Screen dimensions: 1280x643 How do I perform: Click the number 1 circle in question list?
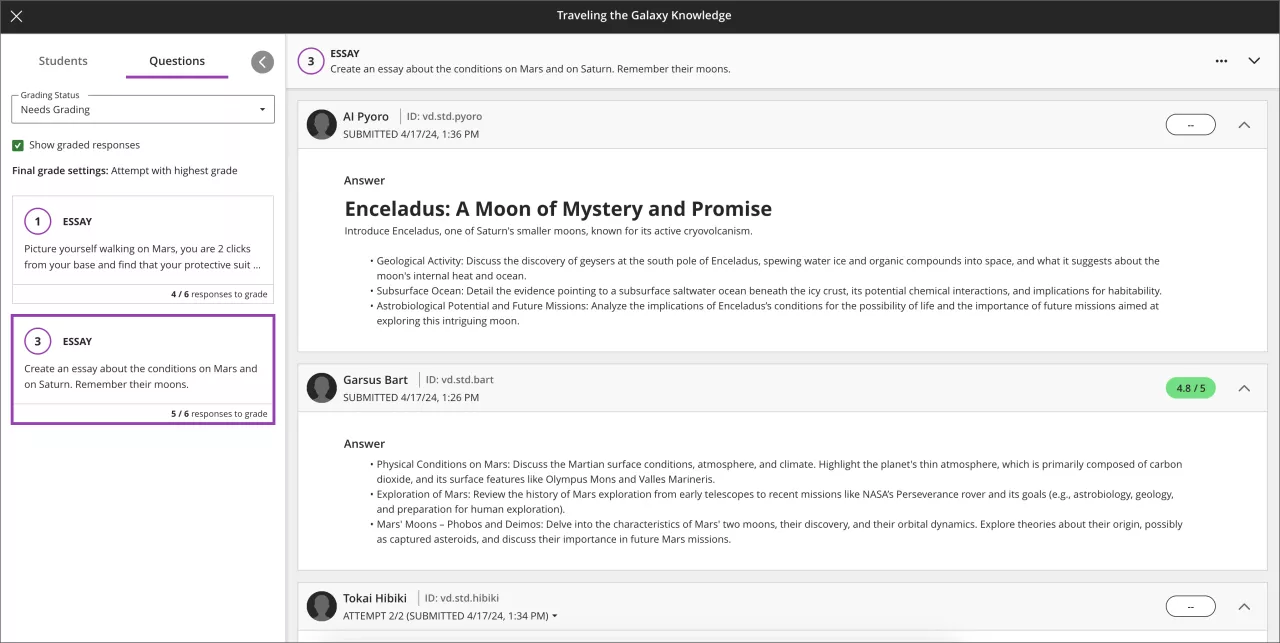38,222
